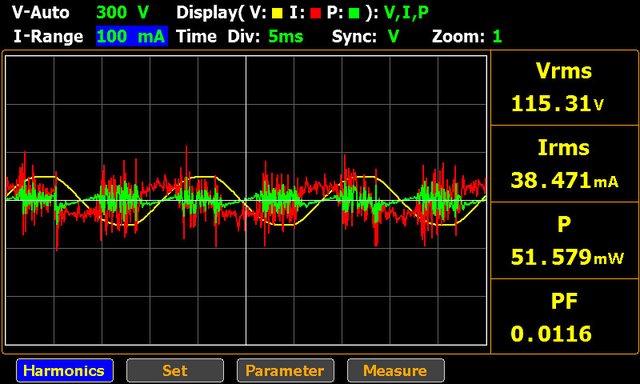This screenshot has width=640, height=384.
Task: Change the Zoom factor value 1
Action: (x=497, y=36)
